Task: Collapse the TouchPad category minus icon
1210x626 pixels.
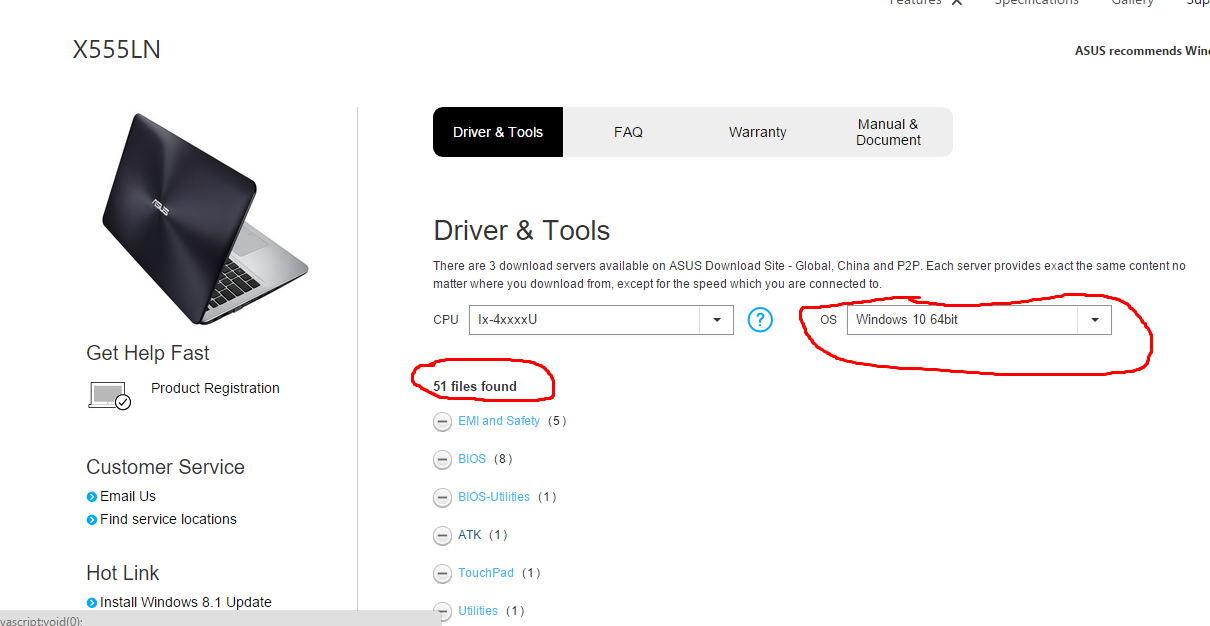Action: (442, 574)
